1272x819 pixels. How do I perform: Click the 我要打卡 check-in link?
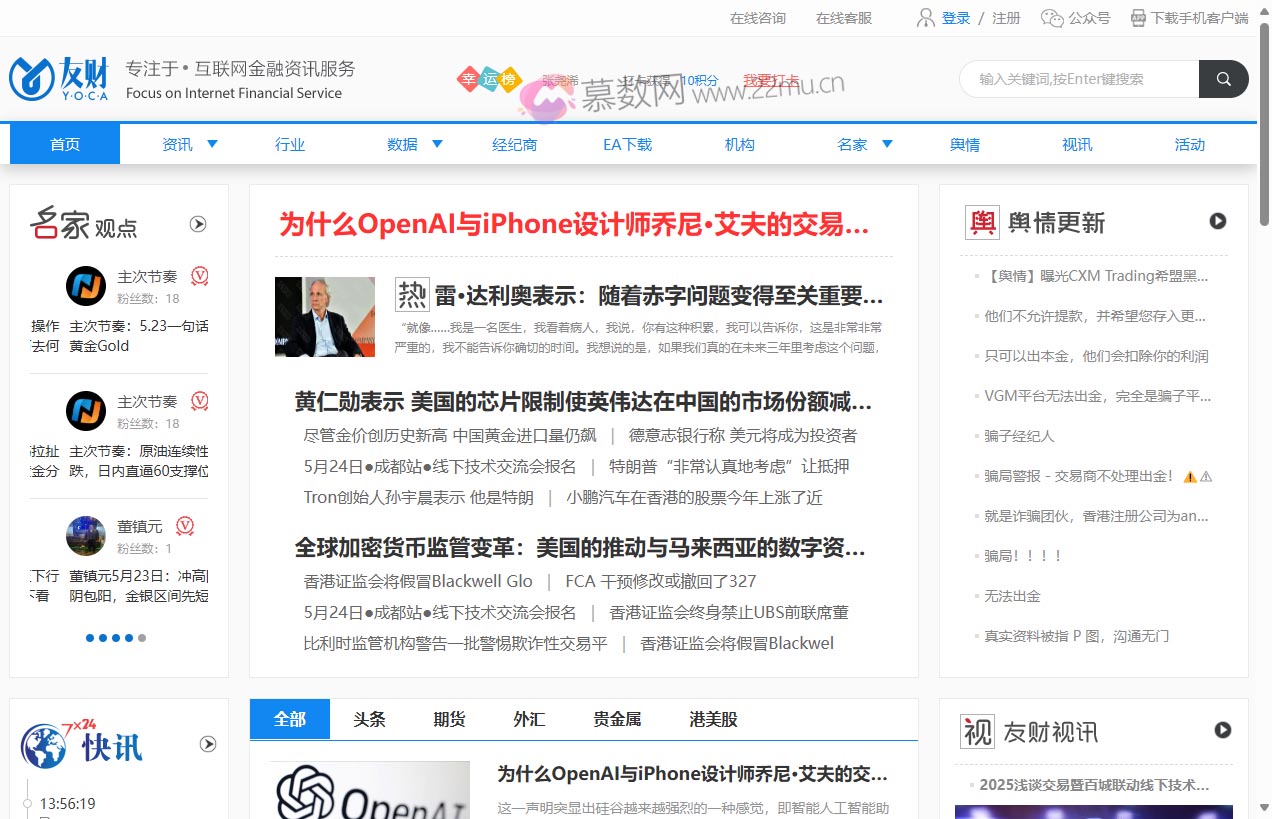(772, 81)
